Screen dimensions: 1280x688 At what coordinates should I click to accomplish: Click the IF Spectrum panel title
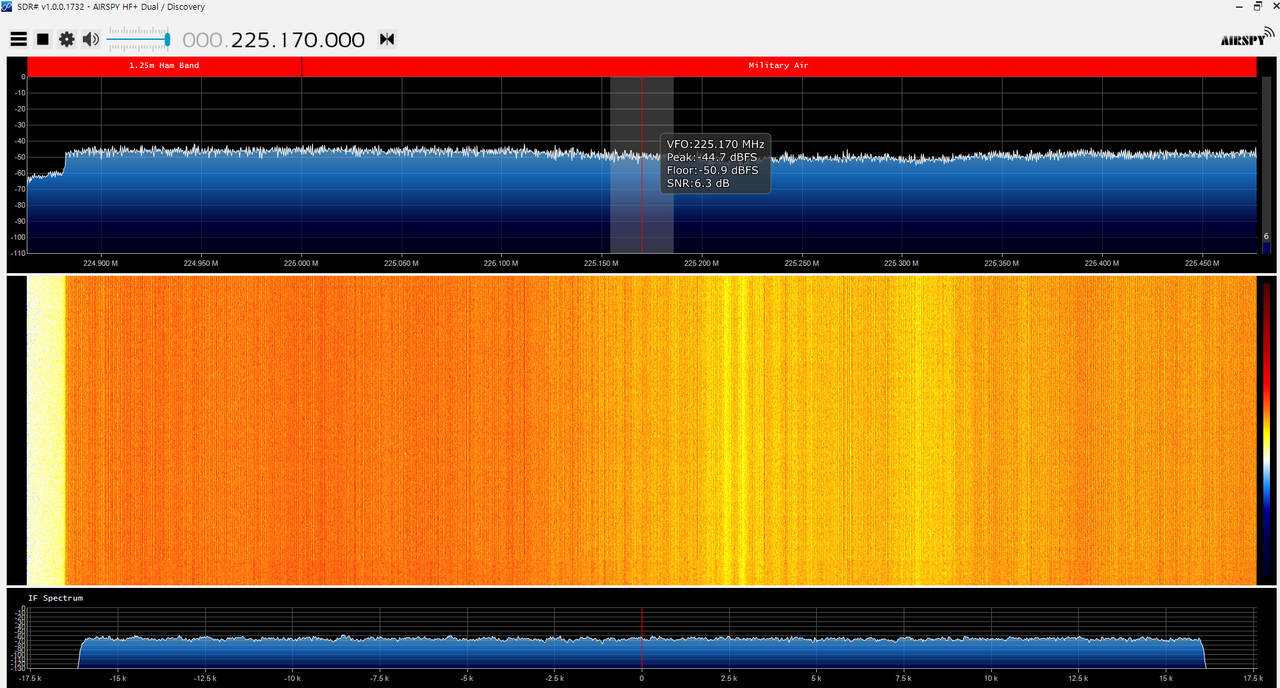[55, 598]
